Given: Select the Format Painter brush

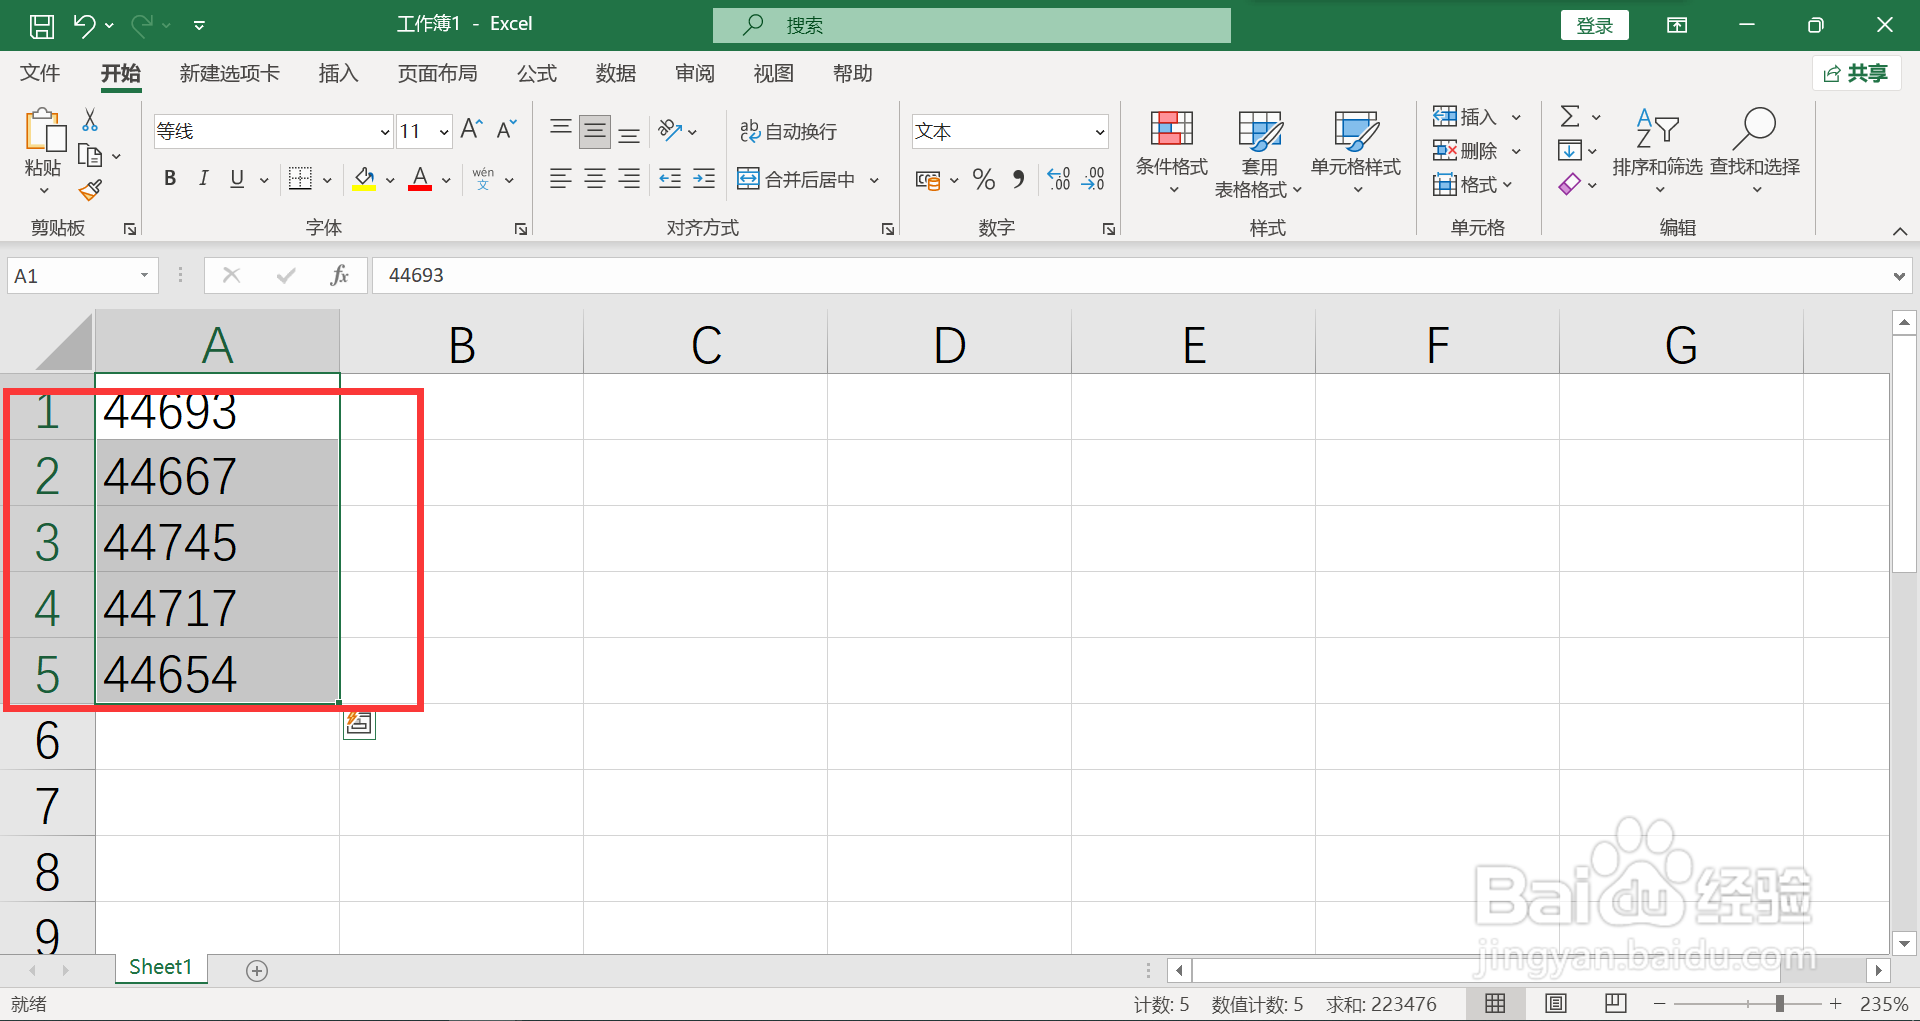Looking at the screenshot, I should coord(90,189).
